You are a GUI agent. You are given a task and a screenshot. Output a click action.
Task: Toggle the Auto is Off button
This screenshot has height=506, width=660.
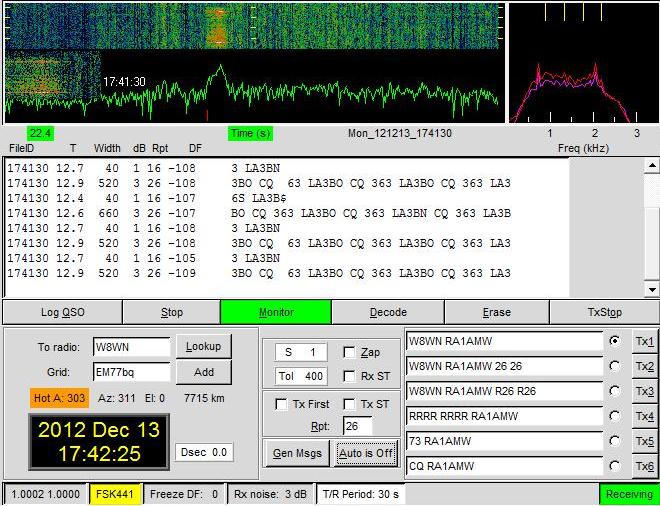[365, 453]
